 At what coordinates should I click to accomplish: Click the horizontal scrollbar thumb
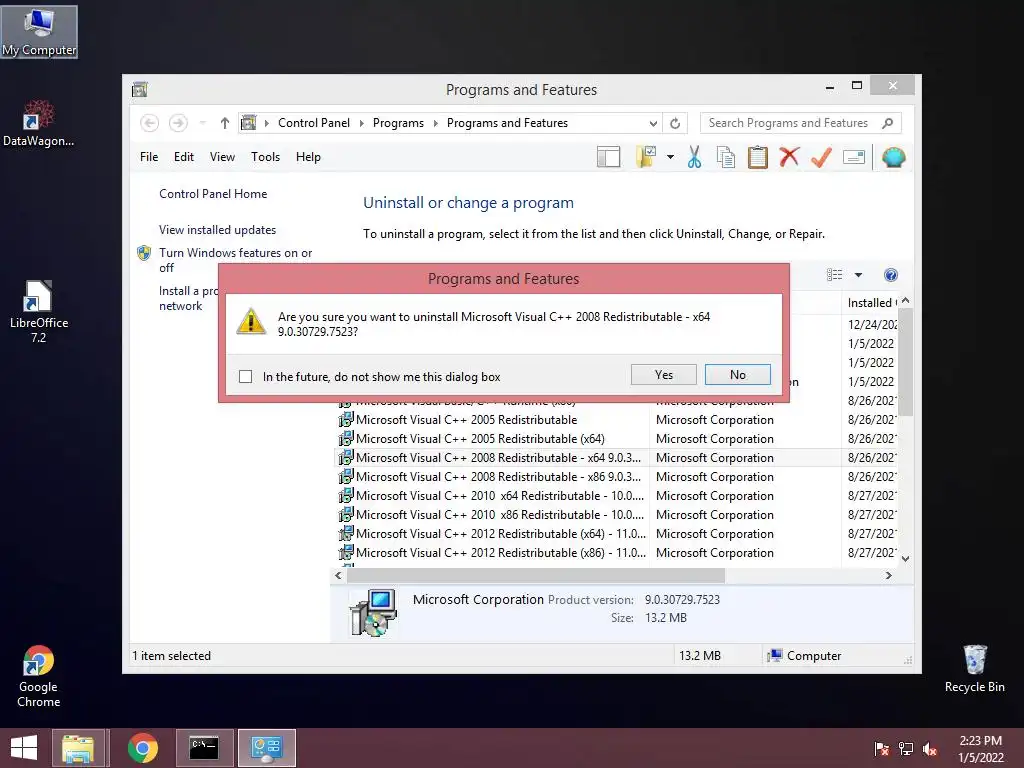pyautogui.click(x=536, y=575)
